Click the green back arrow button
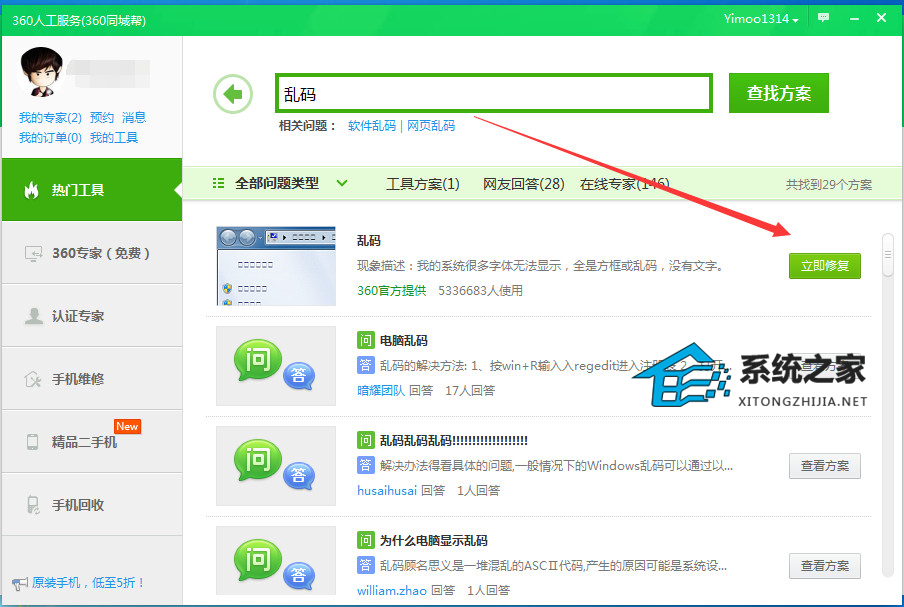 [x=233, y=94]
